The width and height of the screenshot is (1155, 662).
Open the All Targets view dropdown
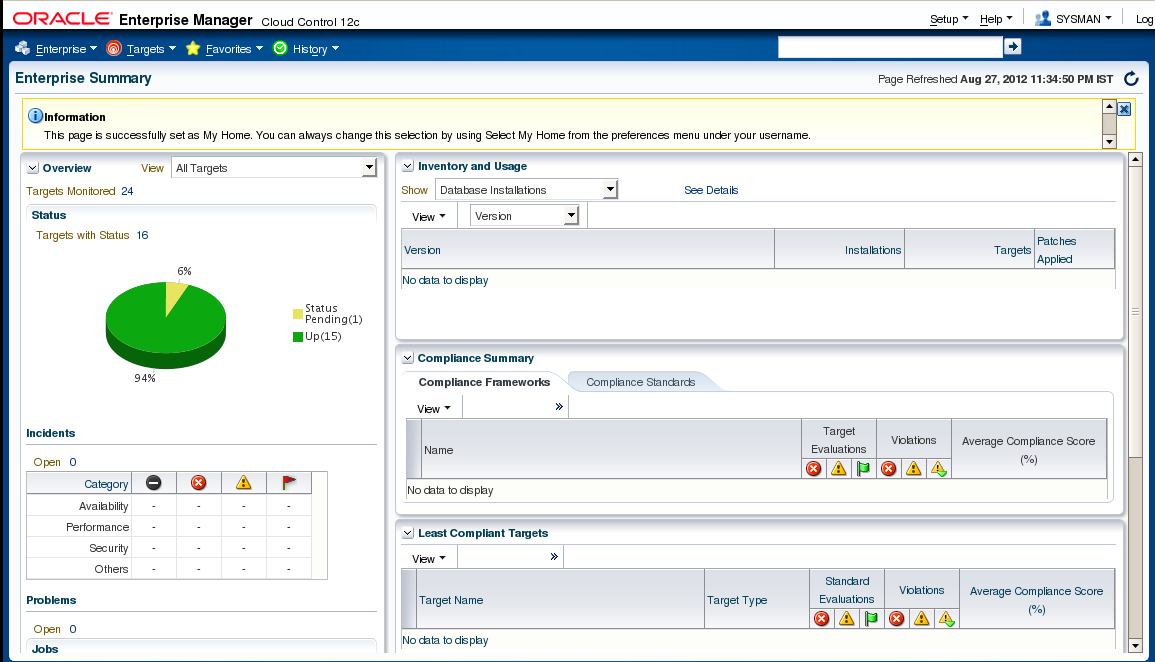pyautogui.click(x=368, y=168)
